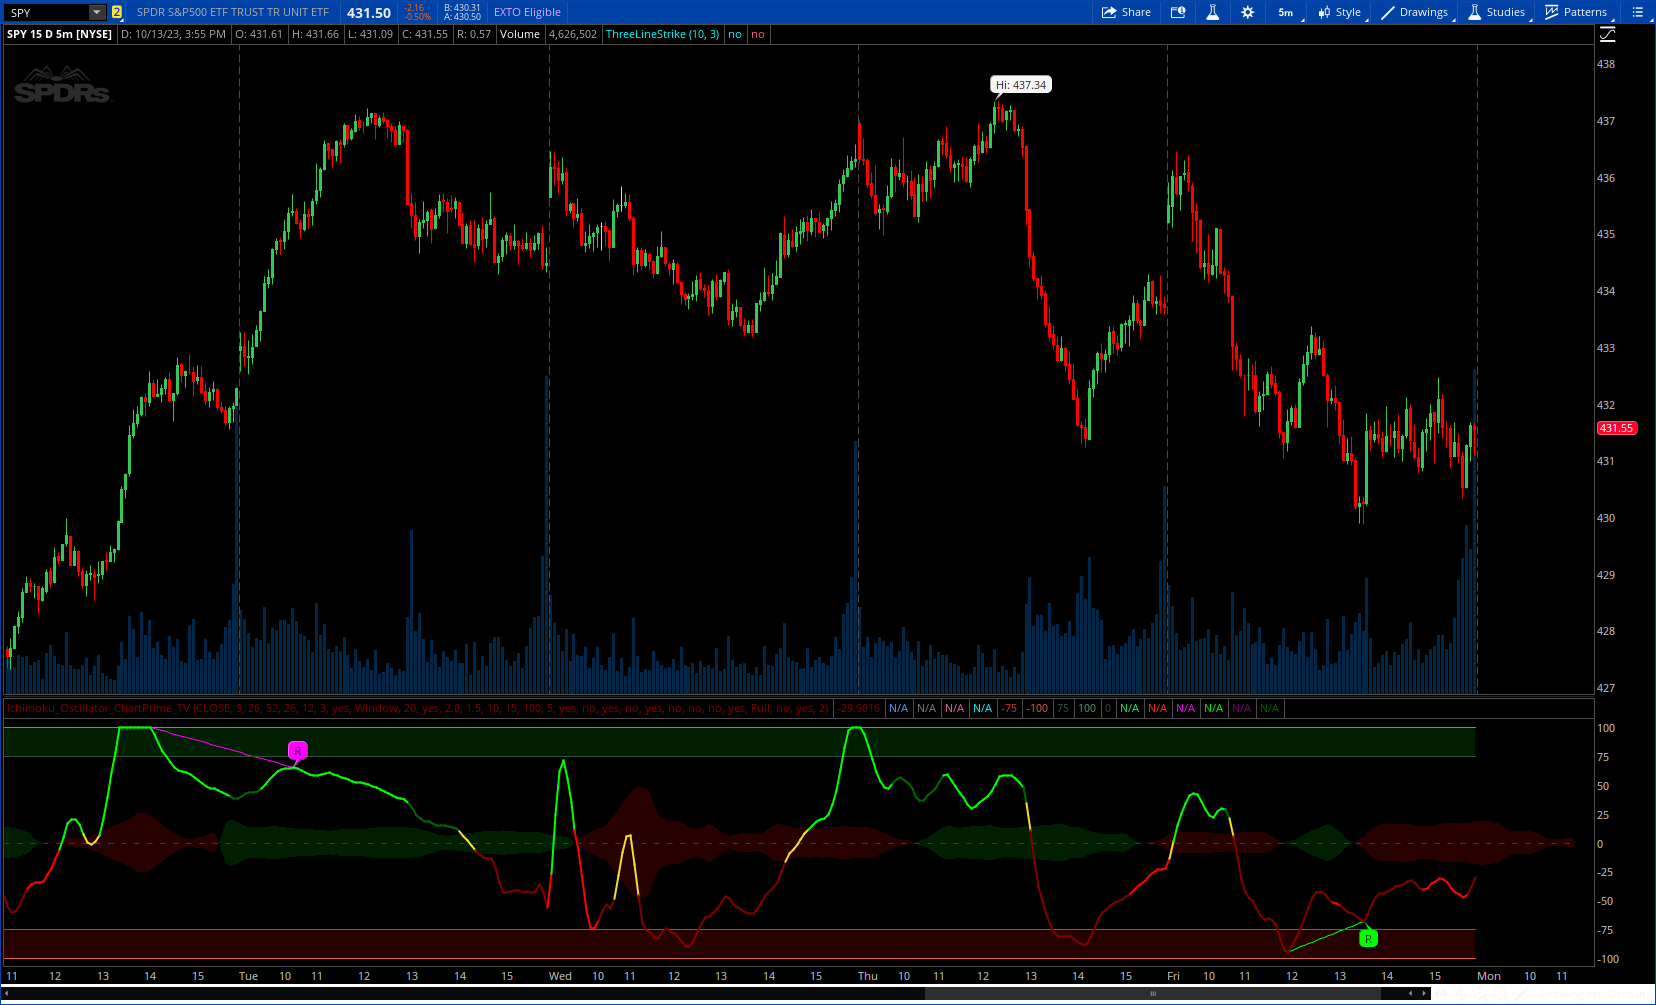Open the Studies menu

[1497, 12]
